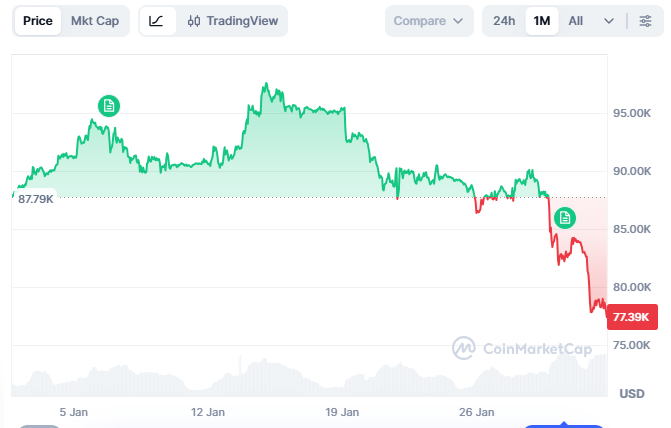This screenshot has width=671, height=428.
Task: Click the 26 Jan date label
Action: [x=477, y=411]
